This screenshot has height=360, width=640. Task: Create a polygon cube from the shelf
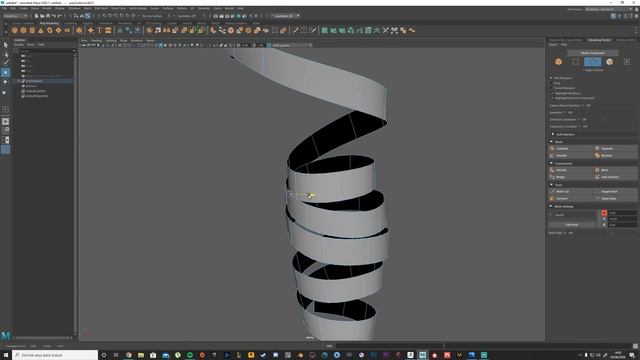[x=23, y=30]
